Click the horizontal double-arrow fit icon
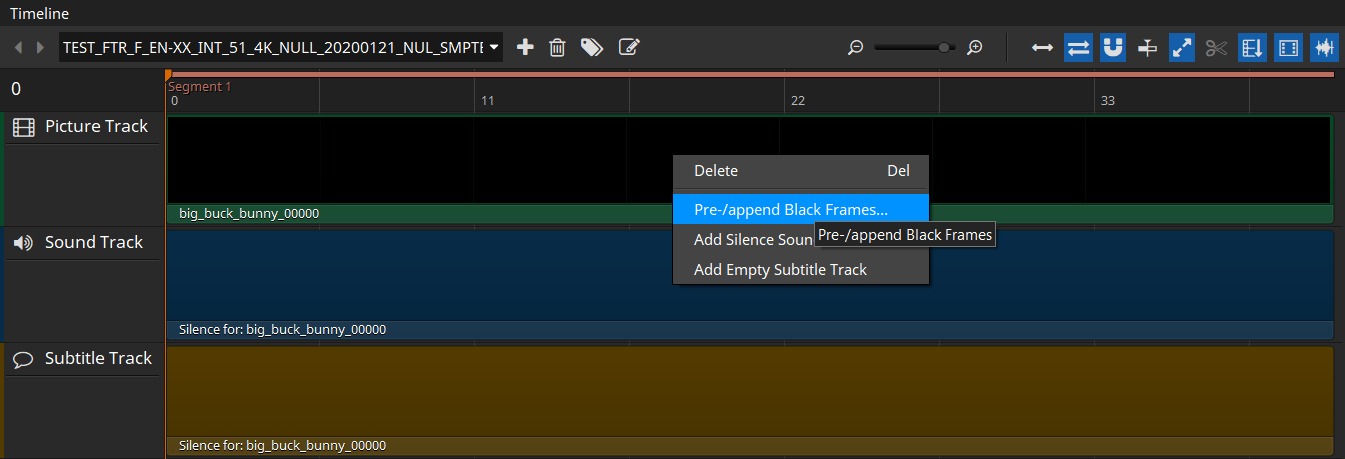Image resolution: width=1345 pixels, height=459 pixels. tap(1042, 47)
